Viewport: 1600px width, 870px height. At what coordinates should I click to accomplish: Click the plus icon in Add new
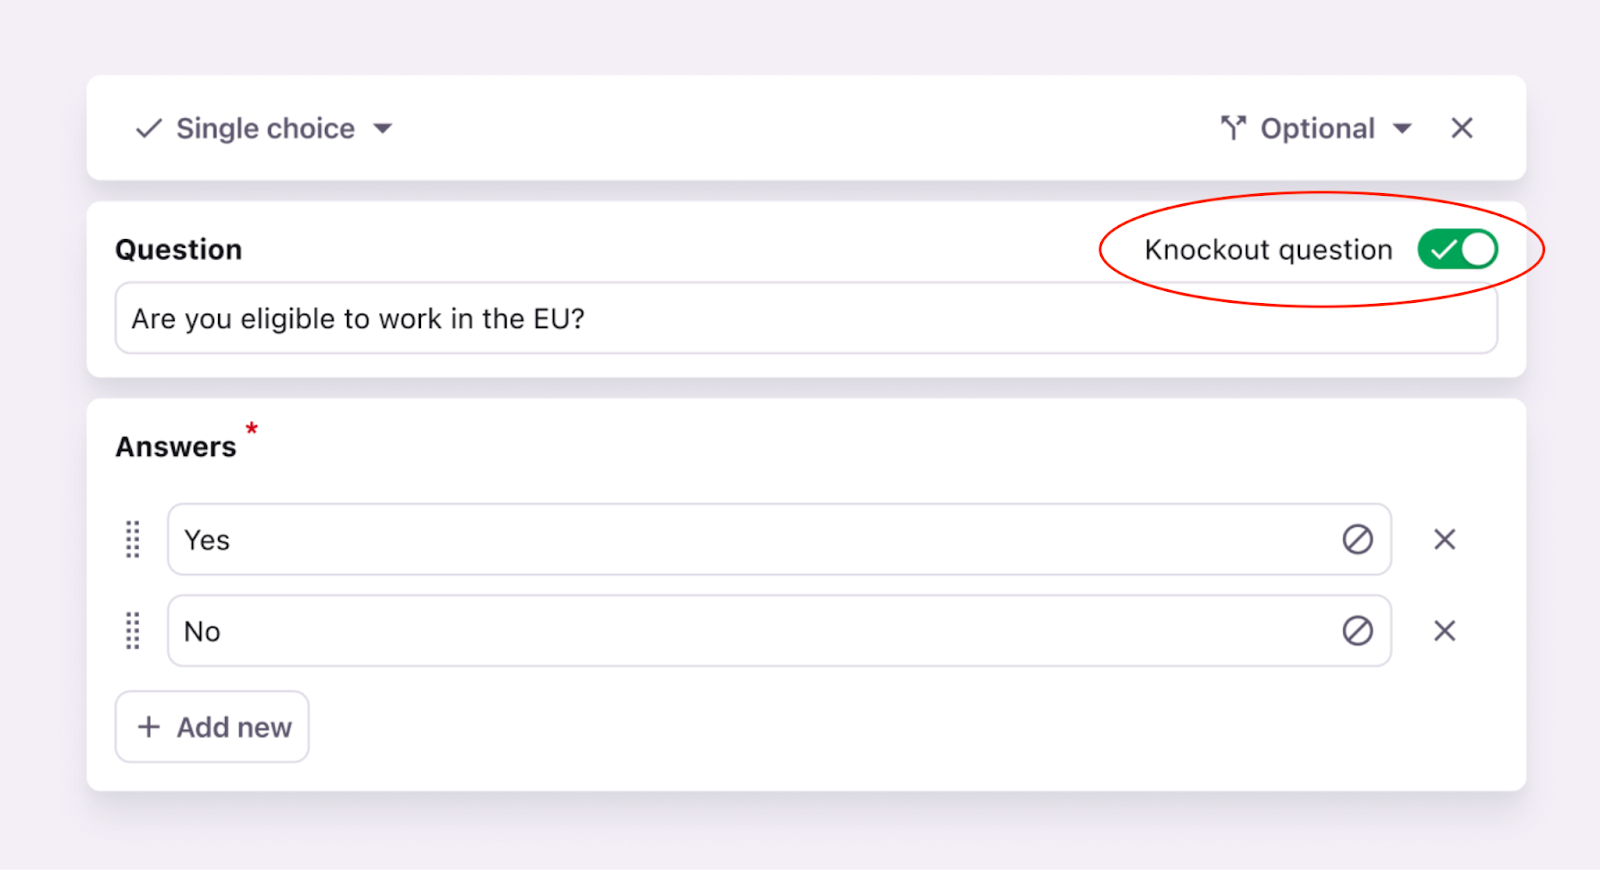coord(149,727)
